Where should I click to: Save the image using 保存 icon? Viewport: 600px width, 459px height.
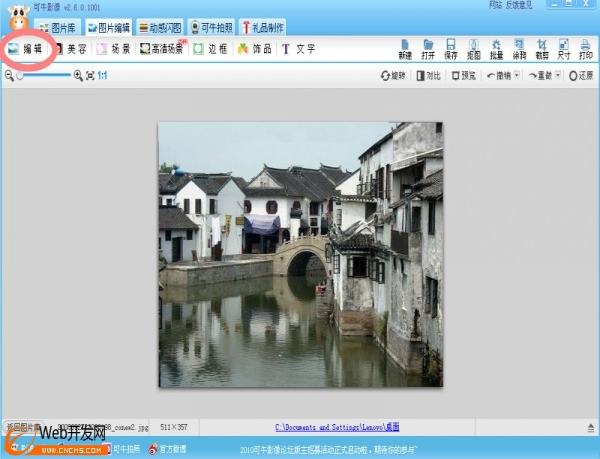[x=451, y=48]
